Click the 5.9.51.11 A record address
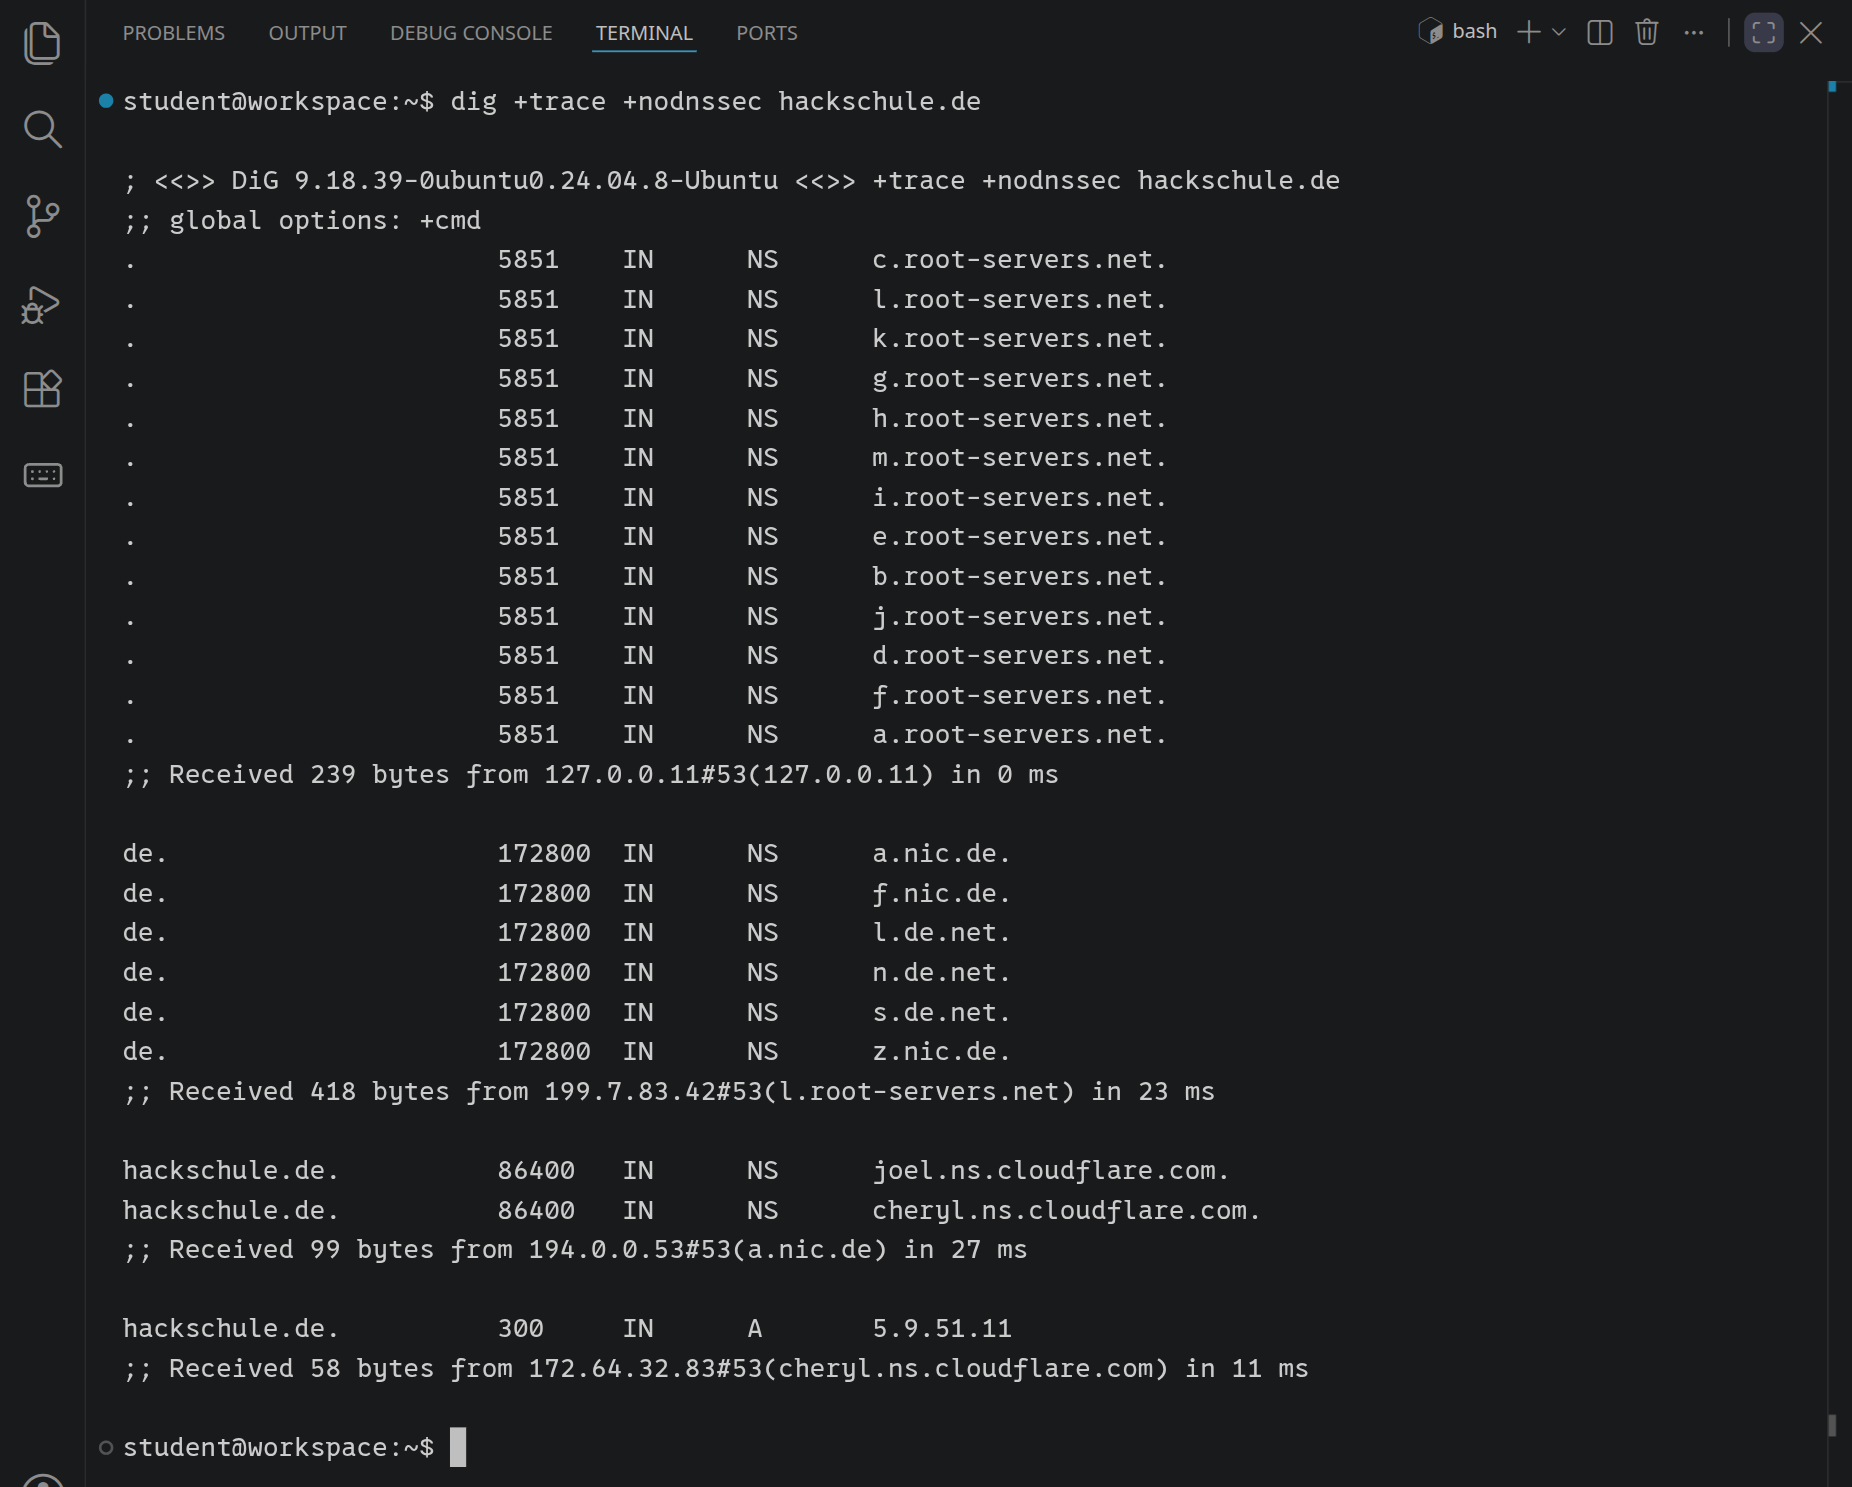 click(942, 1328)
